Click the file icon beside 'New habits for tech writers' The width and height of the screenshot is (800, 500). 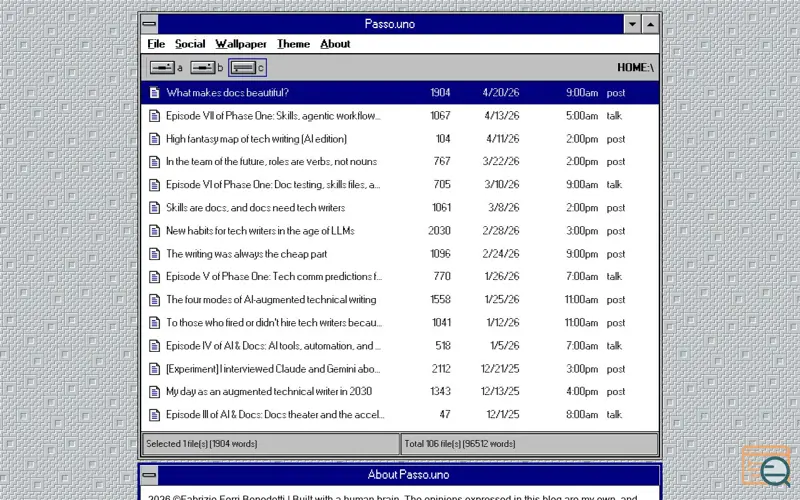pyautogui.click(x=154, y=231)
